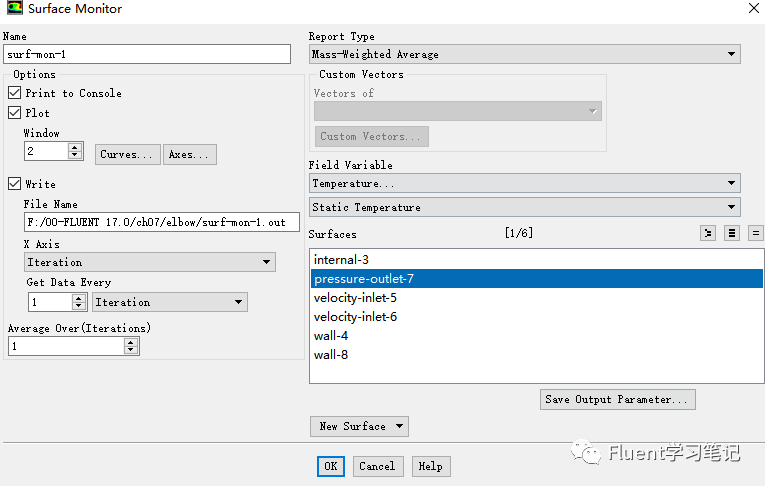Image resolution: width=765 pixels, height=486 pixels.
Task: Click the File Name input field
Action: pos(161,222)
